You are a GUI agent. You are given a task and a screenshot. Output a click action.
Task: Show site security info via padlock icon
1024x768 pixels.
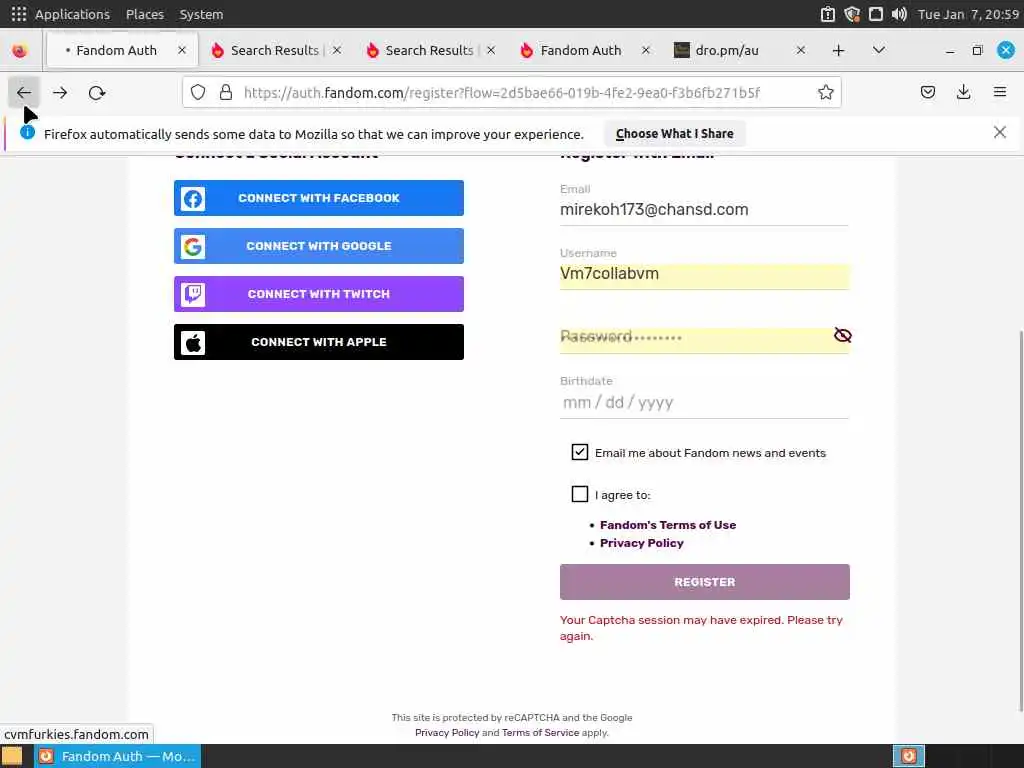point(226,93)
